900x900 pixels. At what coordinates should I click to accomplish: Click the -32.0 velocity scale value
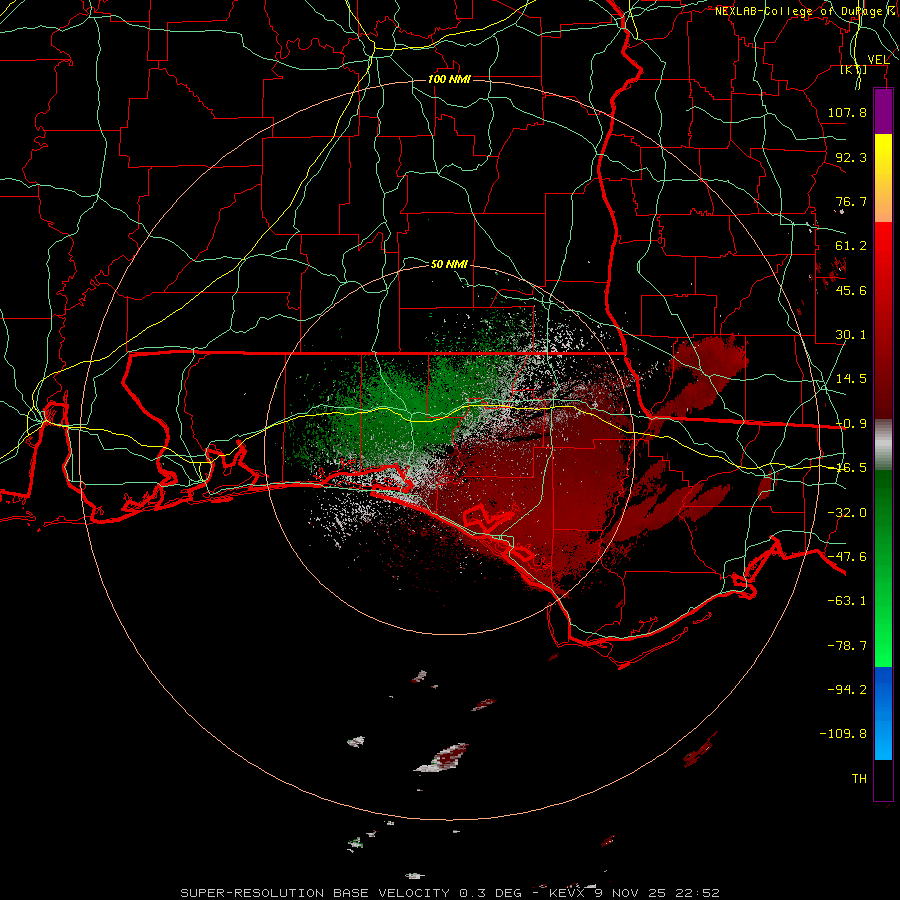(x=847, y=513)
